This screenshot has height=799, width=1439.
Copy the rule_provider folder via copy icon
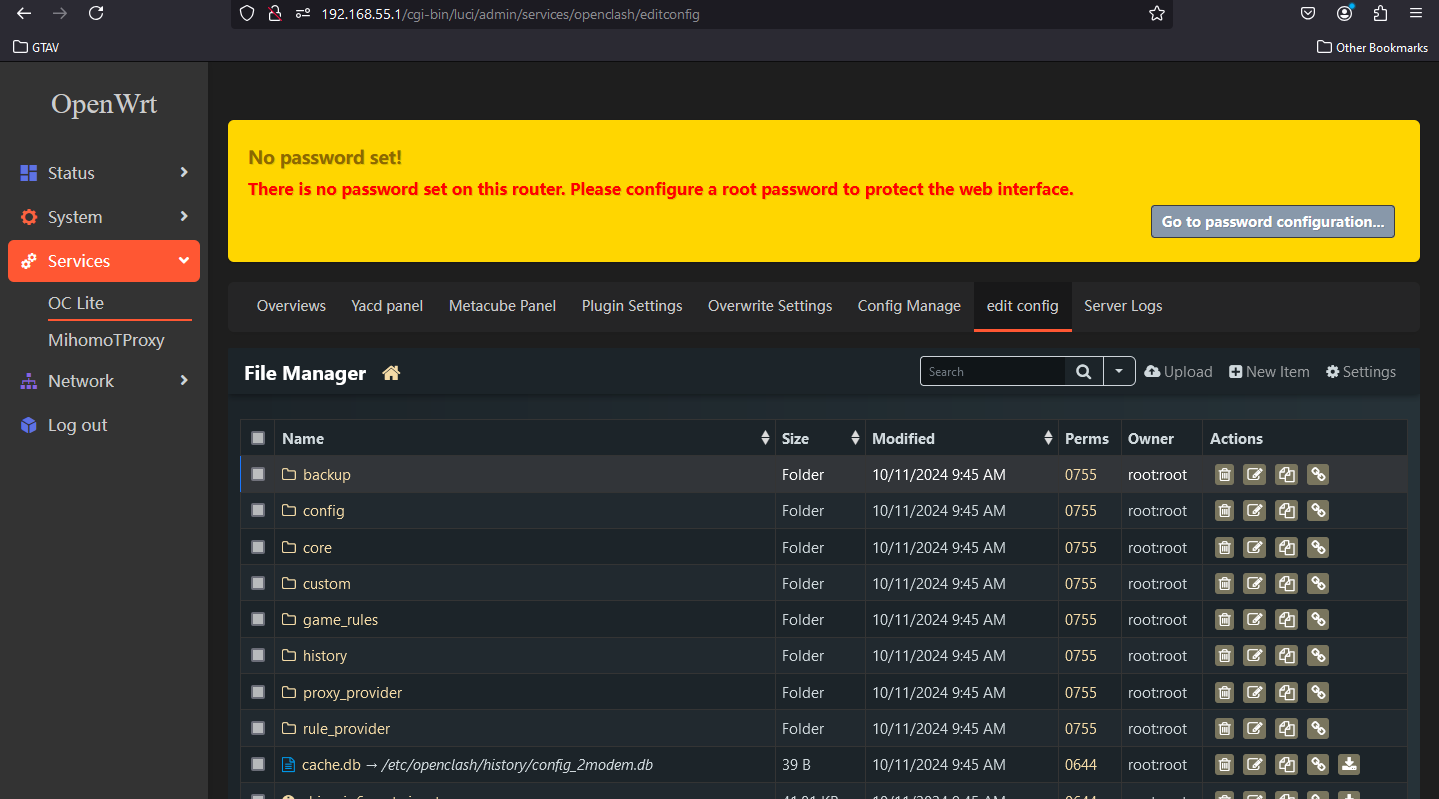1287,729
